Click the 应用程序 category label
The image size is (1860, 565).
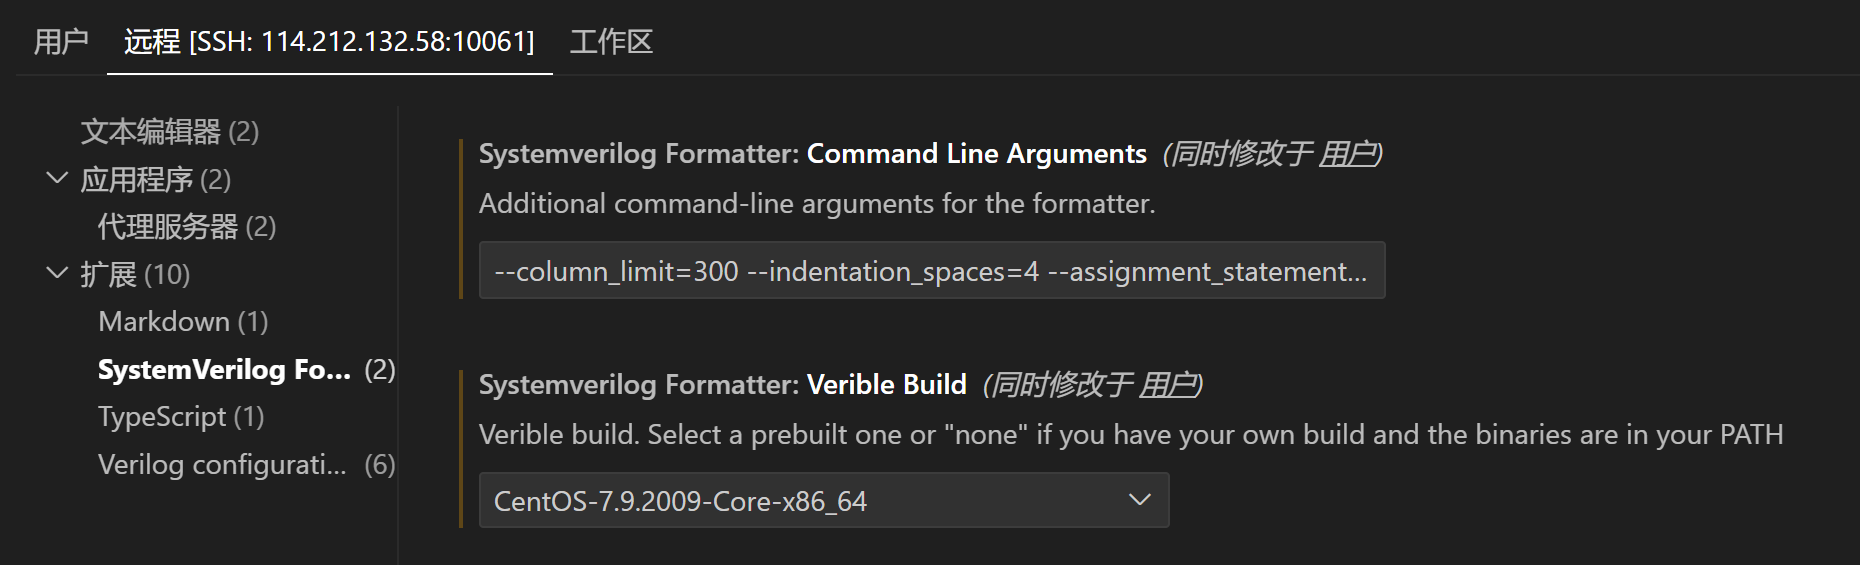pyautogui.click(x=155, y=180)
